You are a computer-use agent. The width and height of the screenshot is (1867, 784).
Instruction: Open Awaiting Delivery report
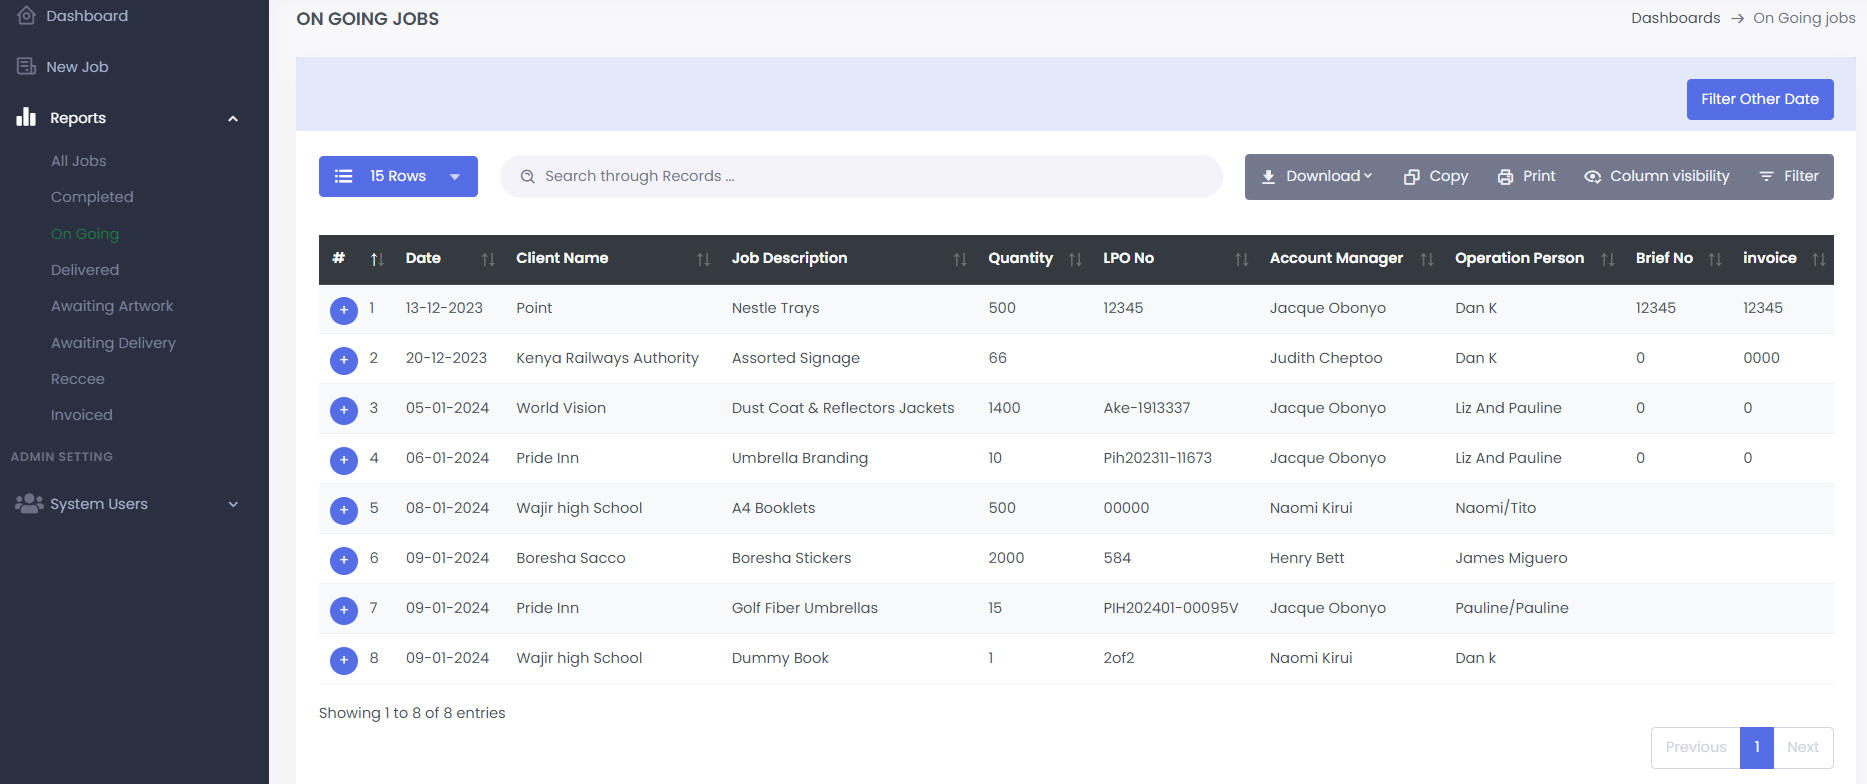pos(113,343)
